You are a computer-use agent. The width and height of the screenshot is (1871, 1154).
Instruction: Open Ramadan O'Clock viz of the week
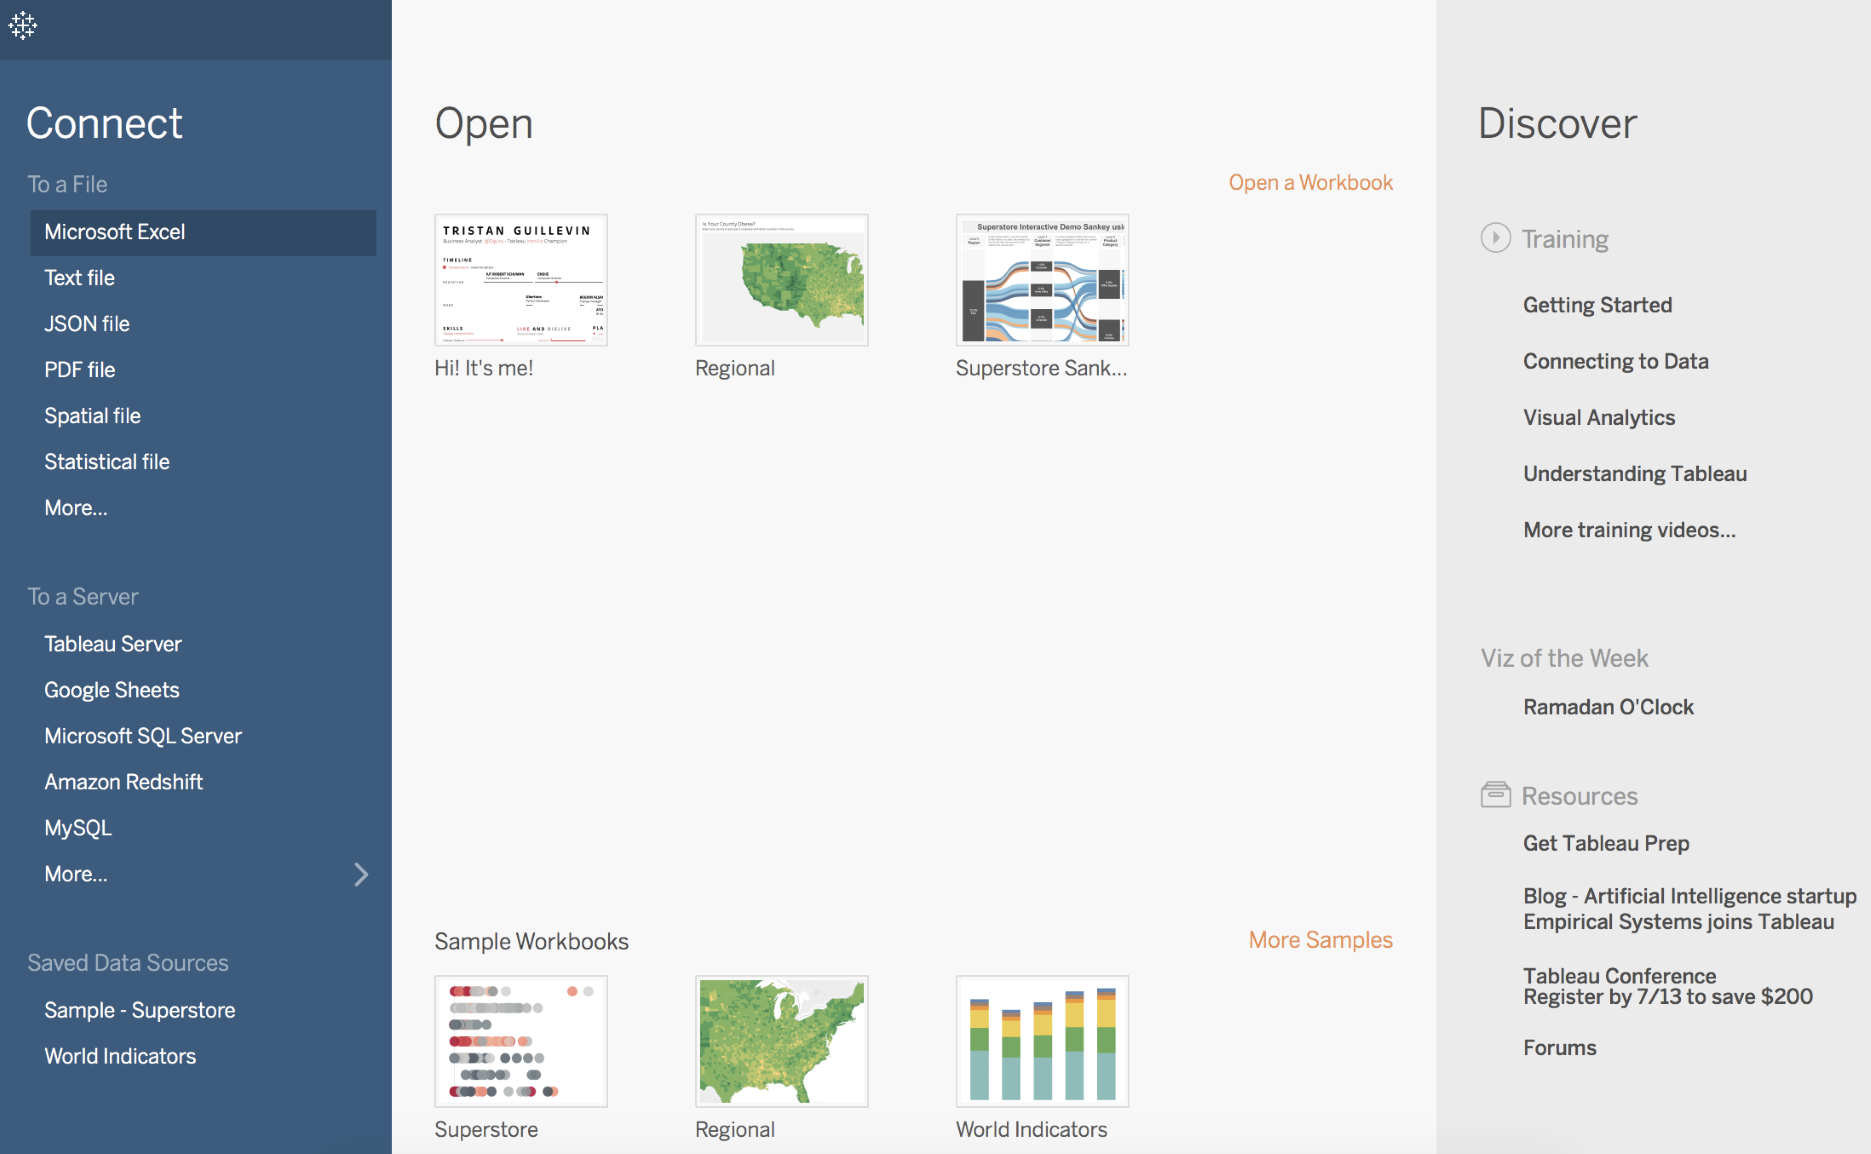point(1608,707)
